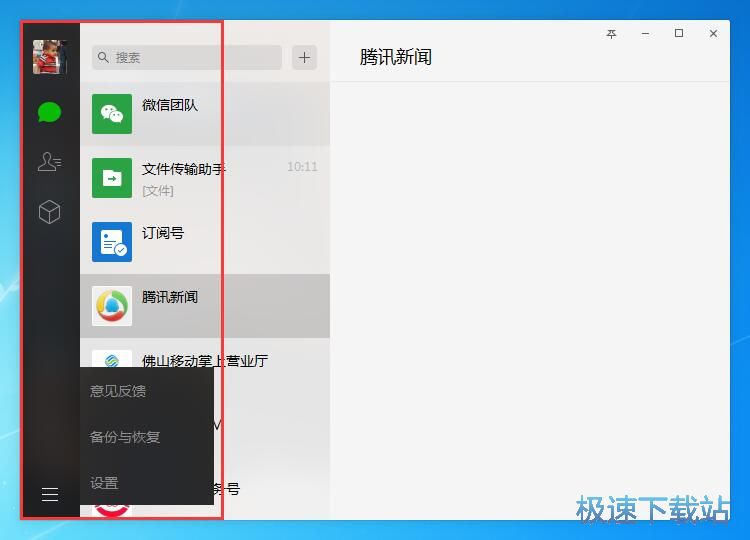Open the 佛山移动掌上营业厅 chat
The width and height of the screenshot is (750, 540).
(x=205, y=360)
